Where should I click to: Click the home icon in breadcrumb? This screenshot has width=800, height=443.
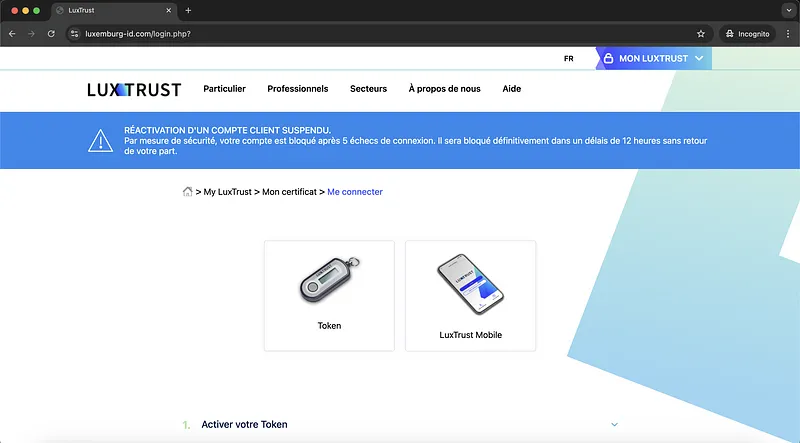click(x=187, y=192)
